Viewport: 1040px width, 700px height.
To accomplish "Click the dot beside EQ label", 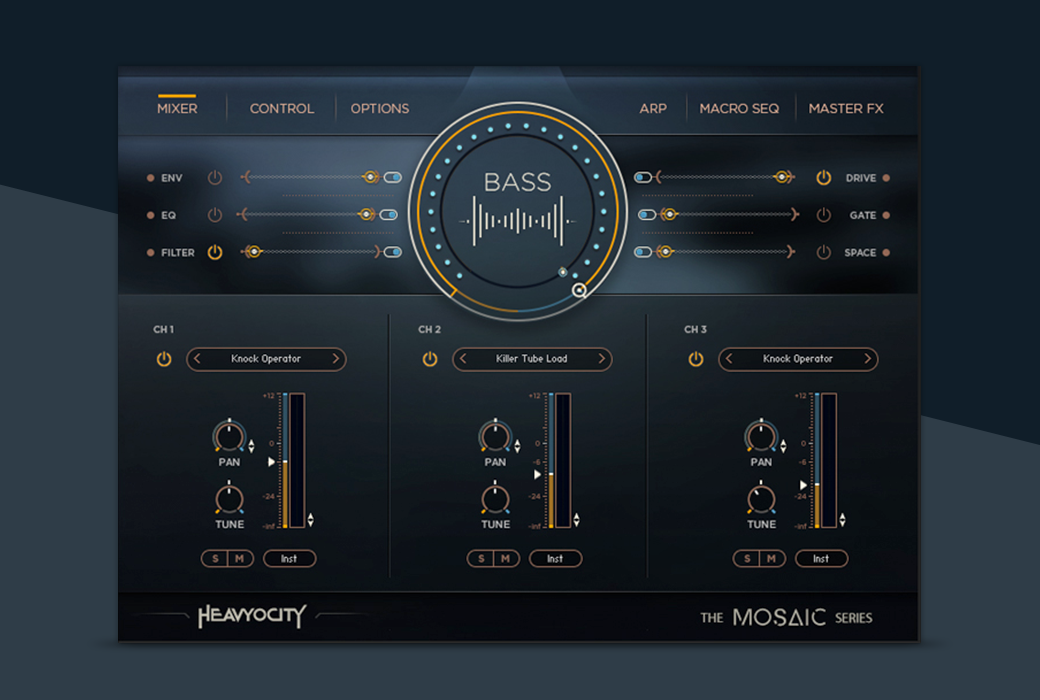I will 151,215.
